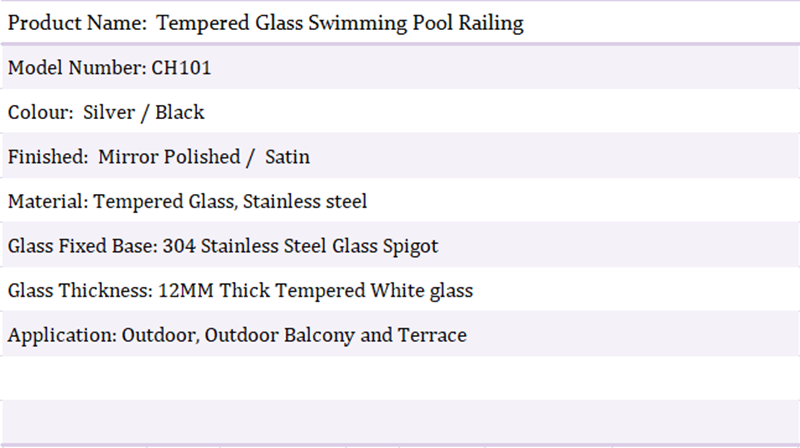Click the Product Name row text
Image resolution: width=800 pixels, height=448 pixels.
coord(266,23)
